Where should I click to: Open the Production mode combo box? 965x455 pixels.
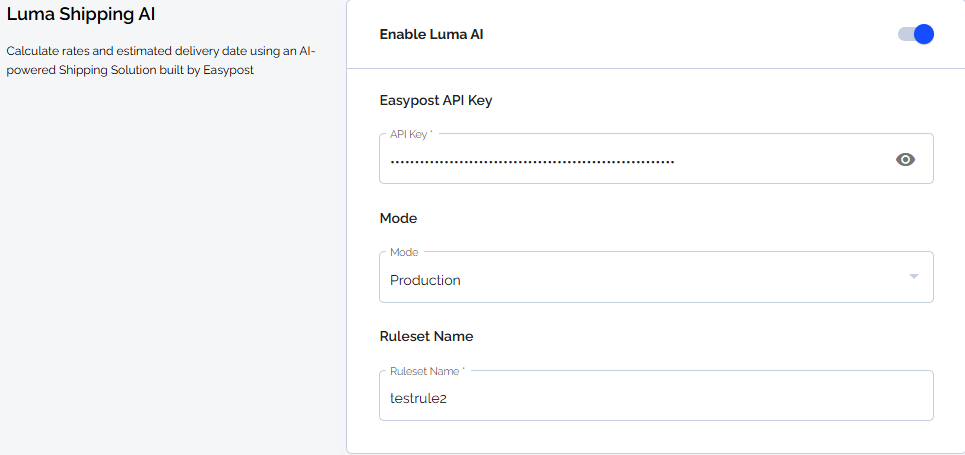pyautogui.click(x=656, y=277)
